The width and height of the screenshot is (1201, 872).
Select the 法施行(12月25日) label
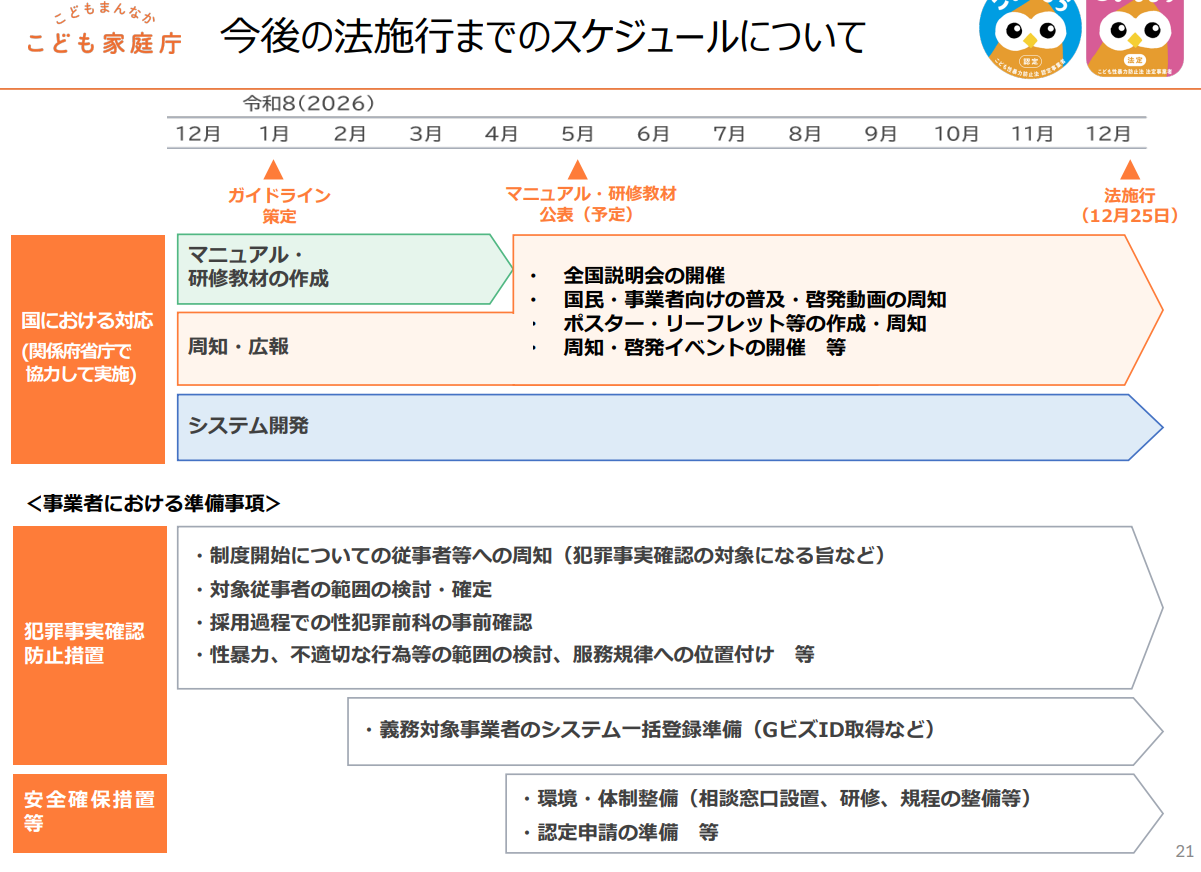(x=1130, y=205)
